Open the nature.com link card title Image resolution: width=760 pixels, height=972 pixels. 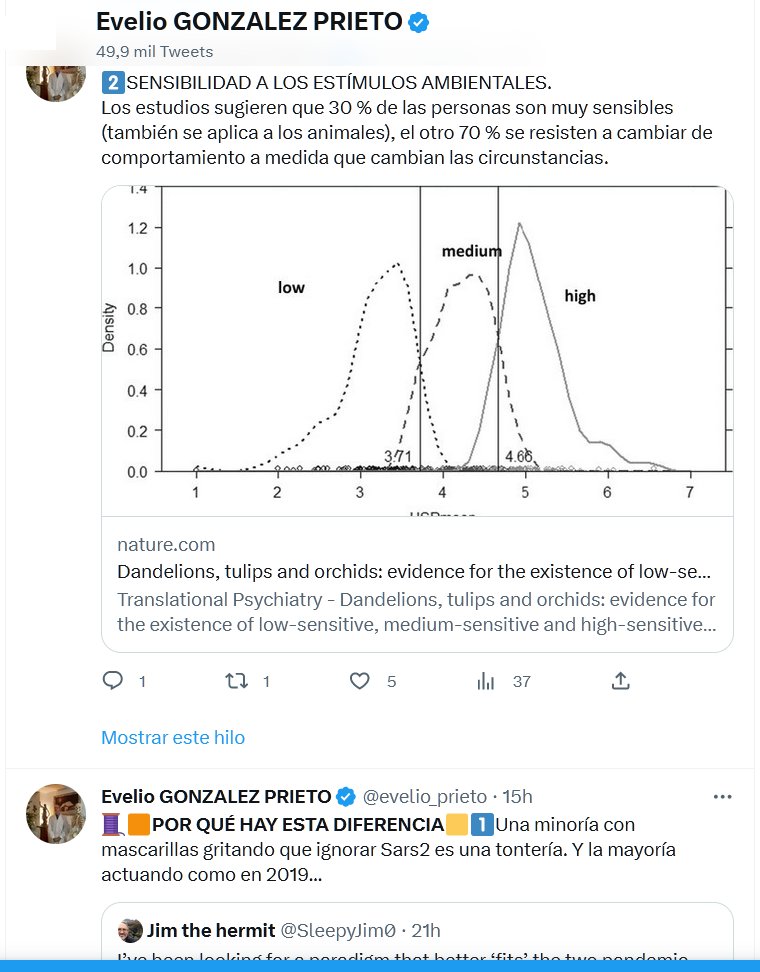pos(414,573)
